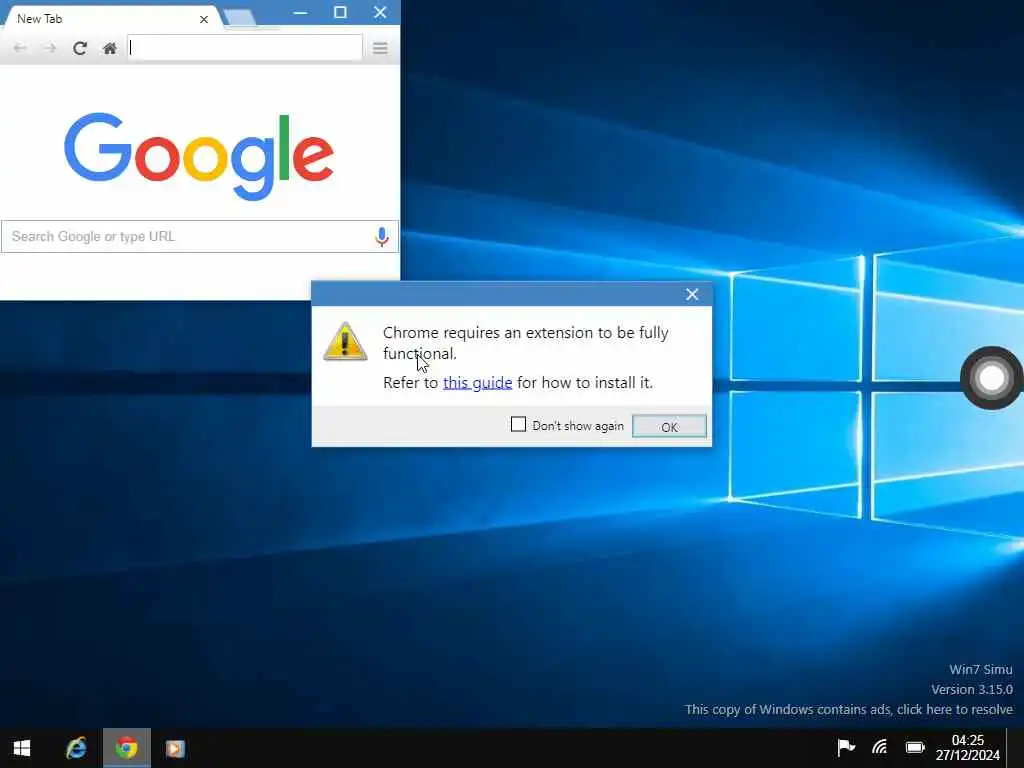The width and height of the screenshot is (1024, 768).
Task: Confirm dialog with OK
Action: 669,426
